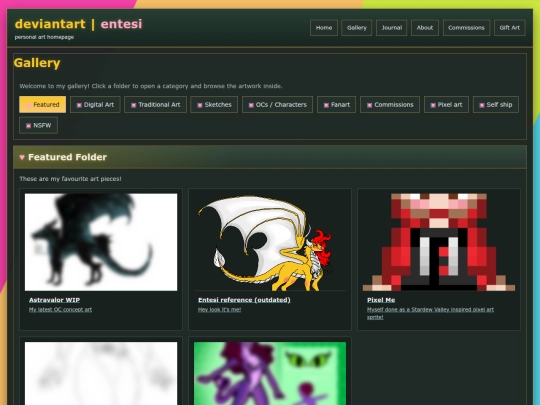Click the pink icon on Sketches
The image size is (540, 405).
pyautogui.click(x=200, y=105)
